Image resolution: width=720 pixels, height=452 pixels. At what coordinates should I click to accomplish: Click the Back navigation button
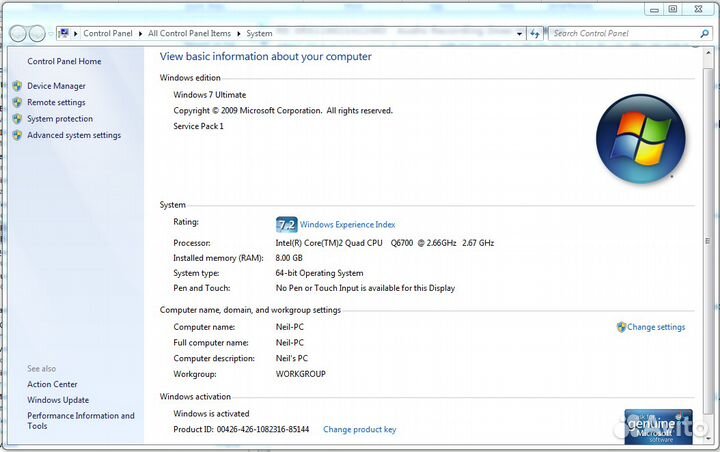[x=18, y=34]
